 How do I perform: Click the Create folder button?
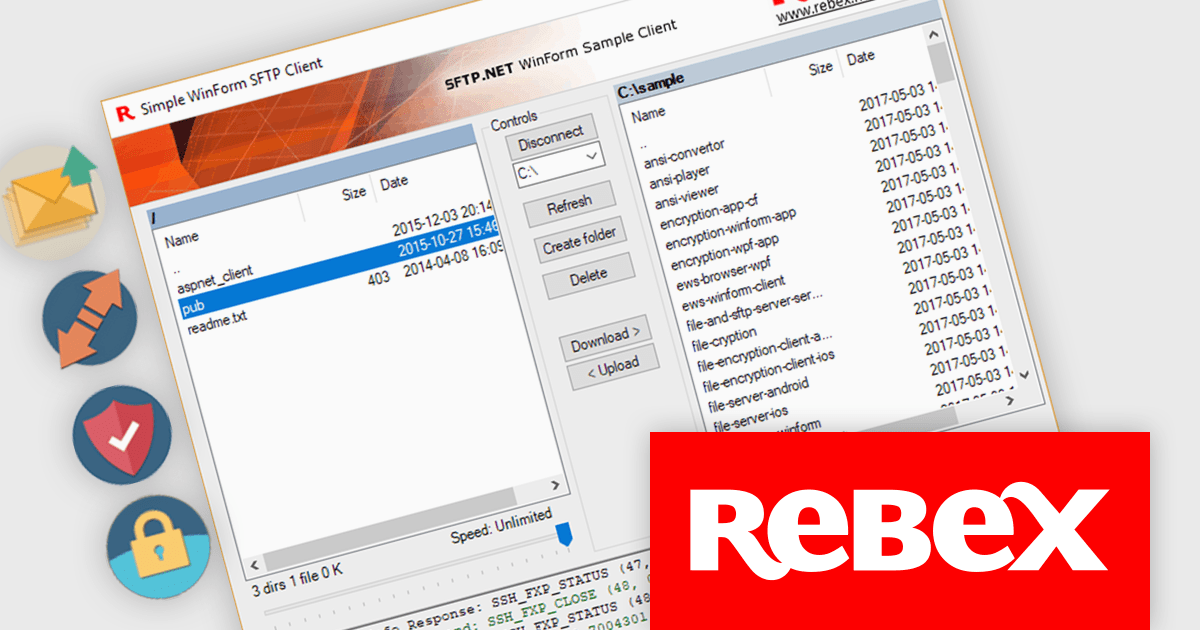click(x=580, y=240)
